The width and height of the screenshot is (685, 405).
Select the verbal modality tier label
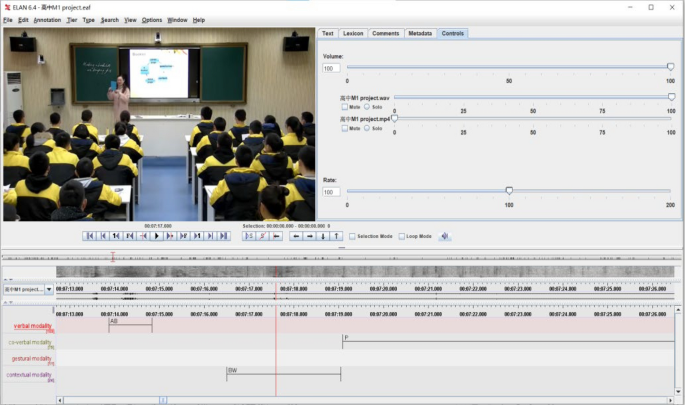pos(33,326)
